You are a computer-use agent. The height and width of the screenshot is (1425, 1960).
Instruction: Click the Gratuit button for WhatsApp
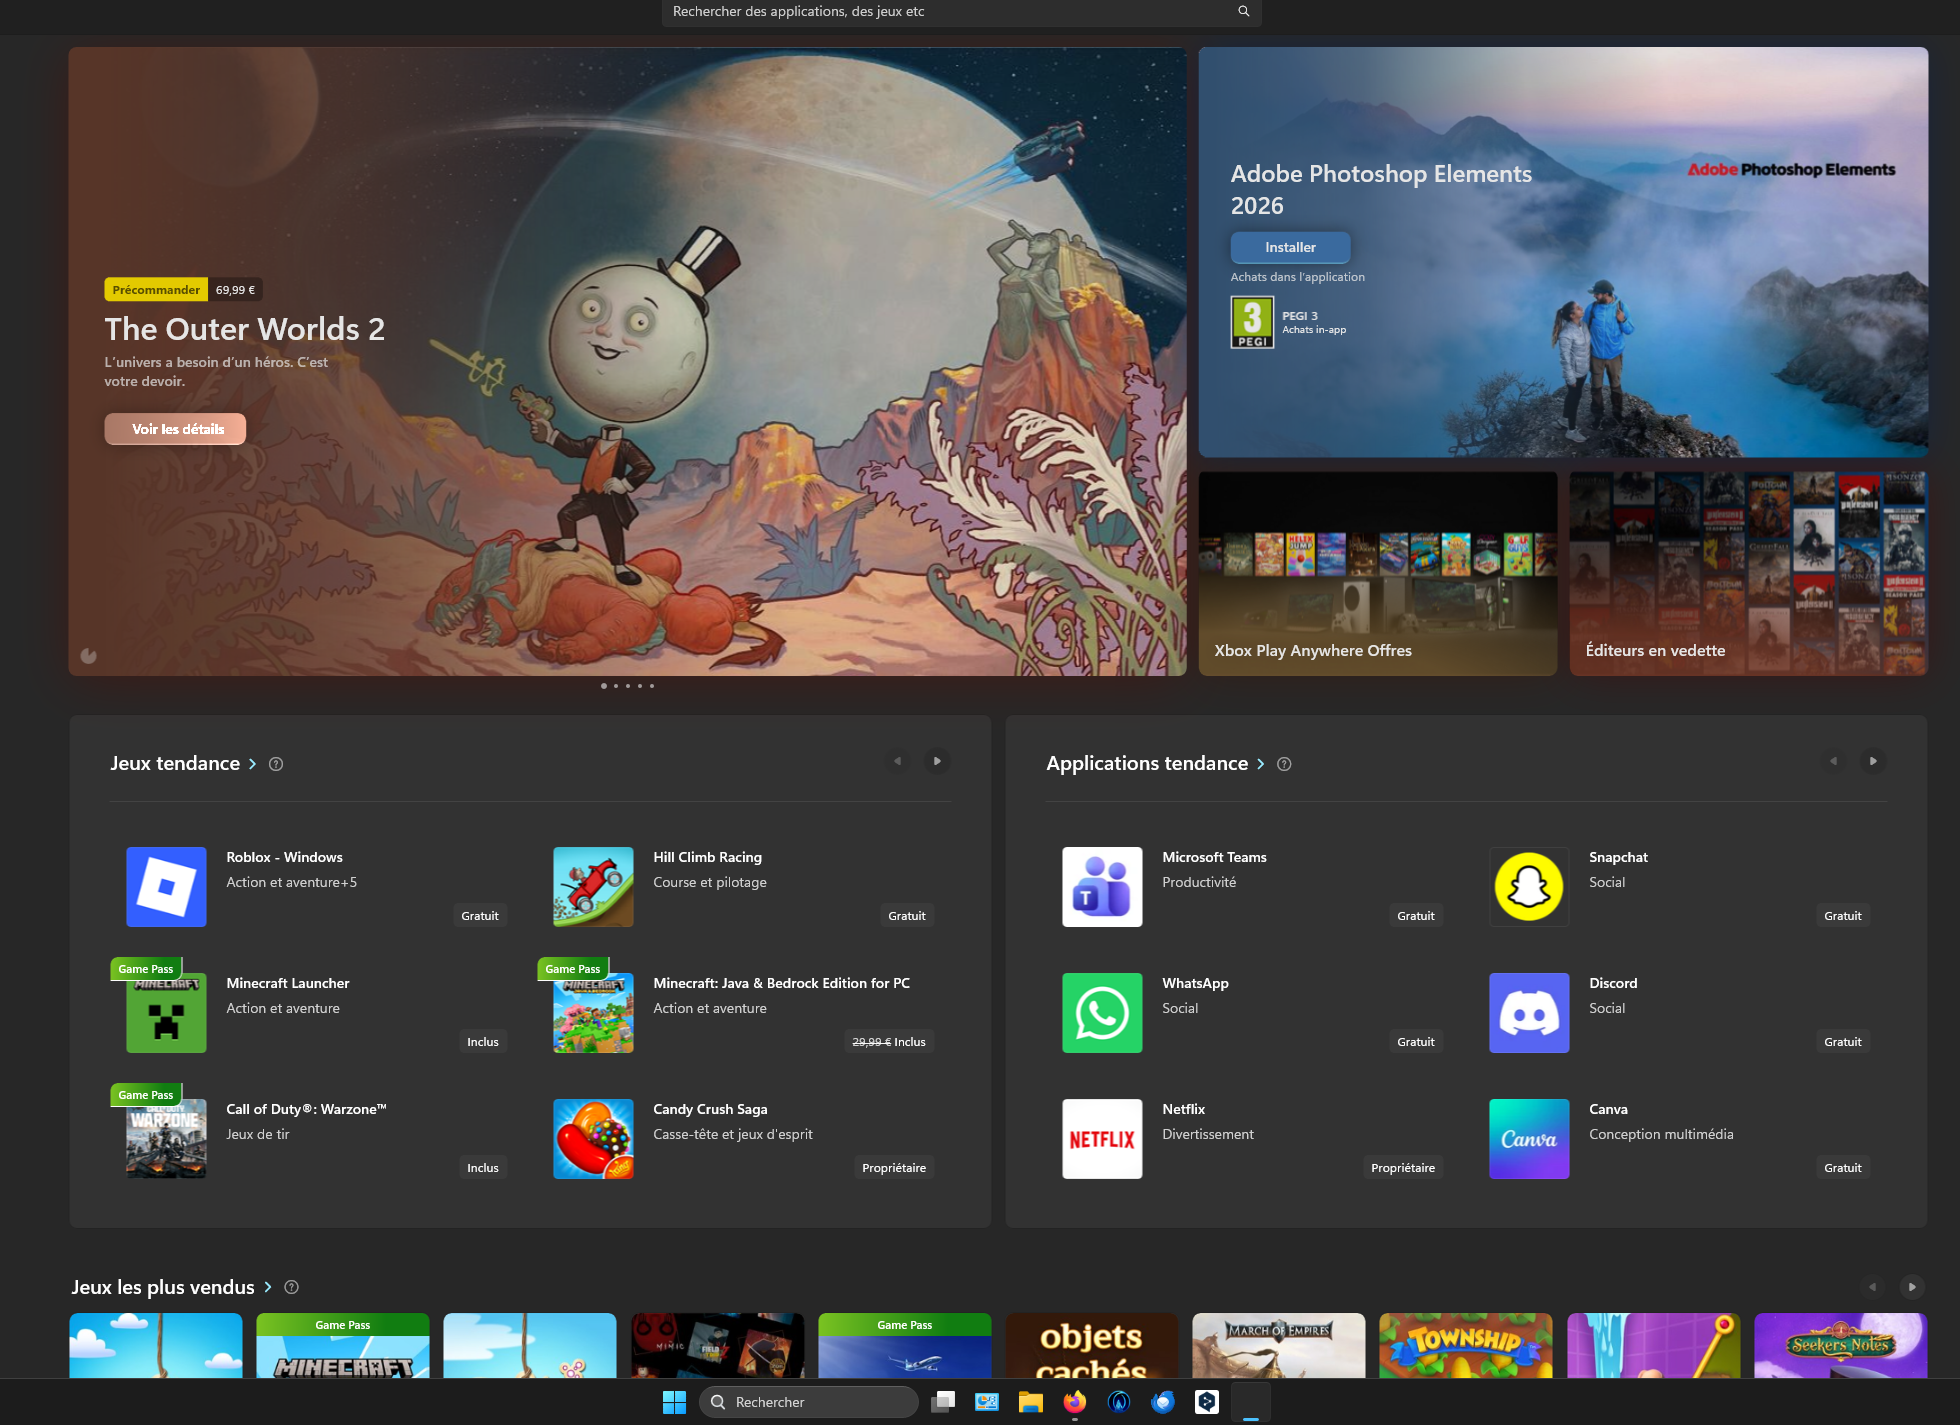[1416, 1041]
